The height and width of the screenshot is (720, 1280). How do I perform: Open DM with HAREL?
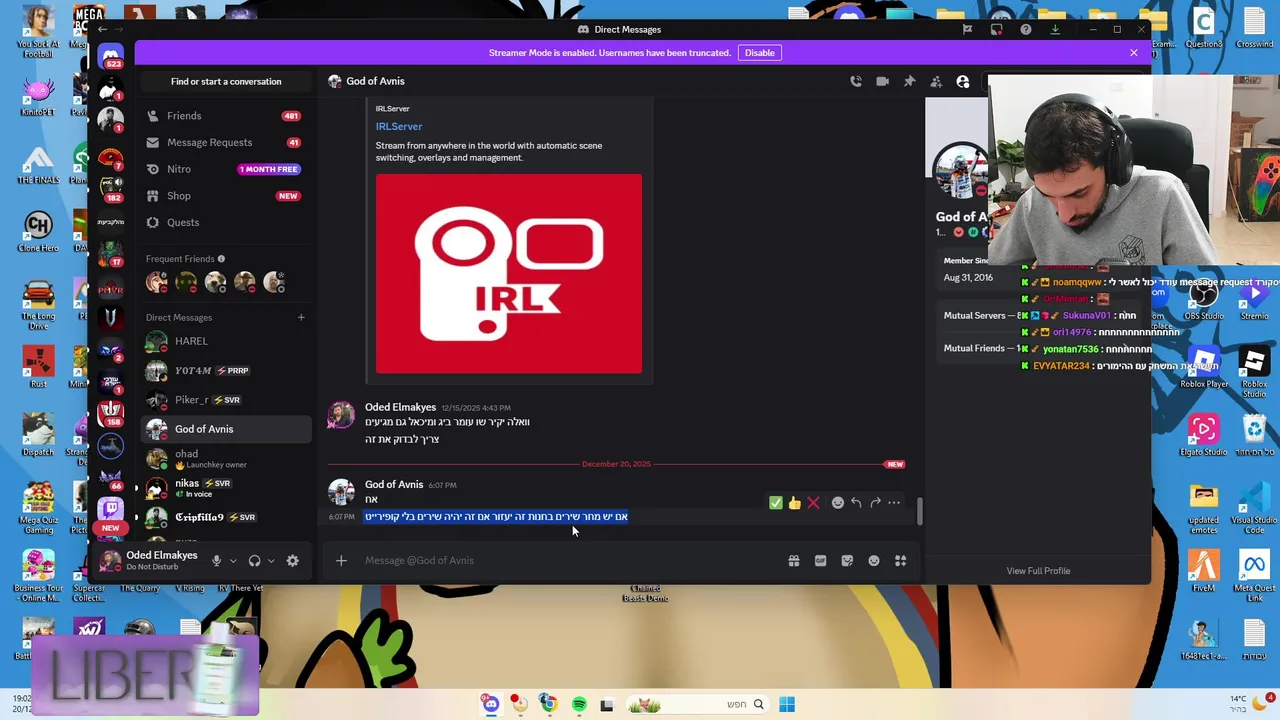(226, 342)
